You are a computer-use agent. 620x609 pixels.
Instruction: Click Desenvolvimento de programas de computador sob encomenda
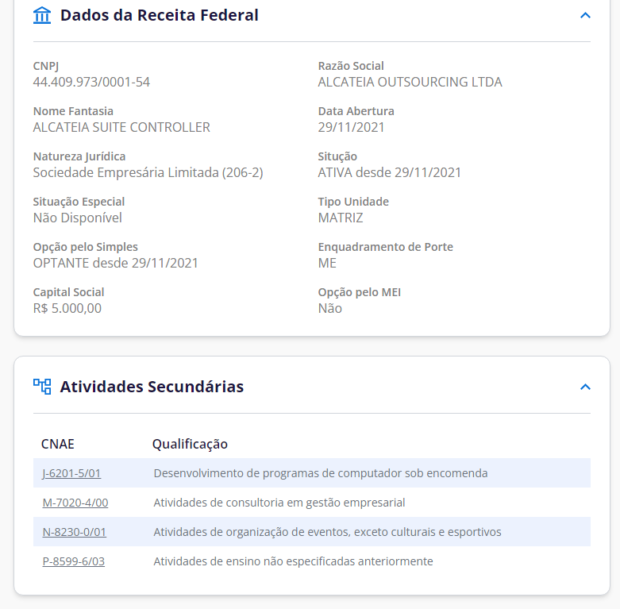point(320,473)
